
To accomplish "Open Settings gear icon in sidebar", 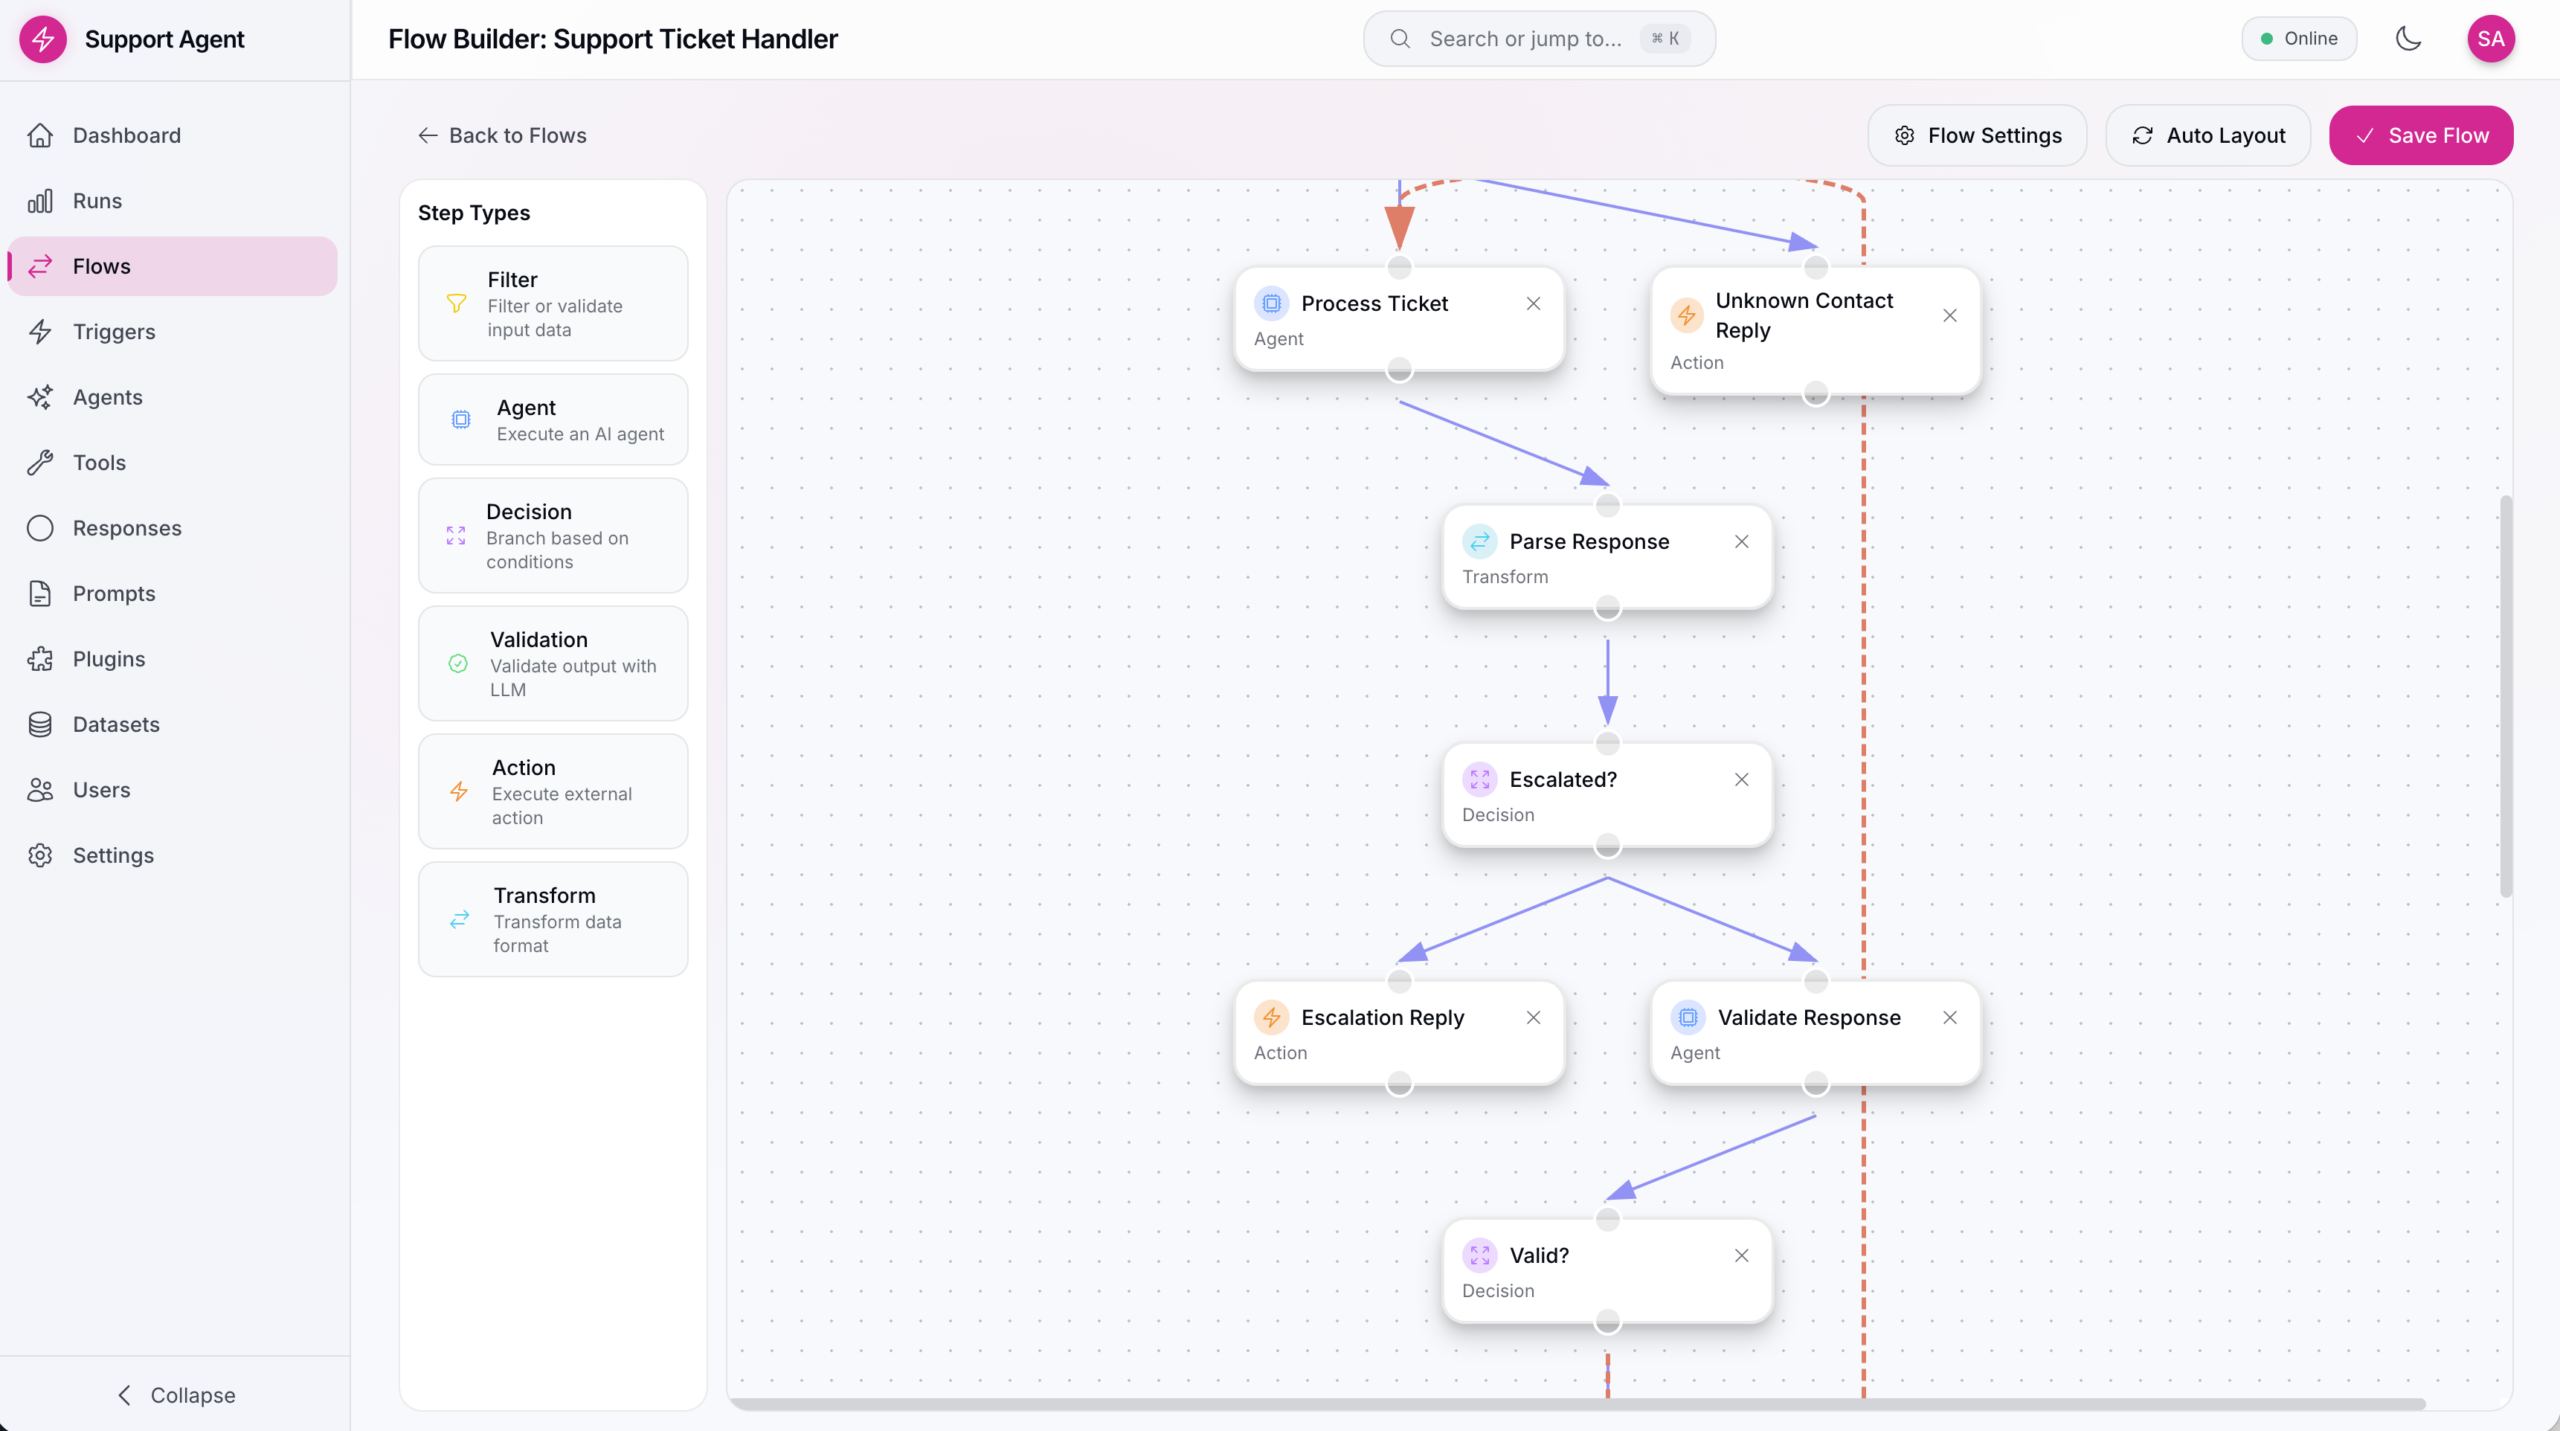I will pyautogui.click(x=40, y=856).
